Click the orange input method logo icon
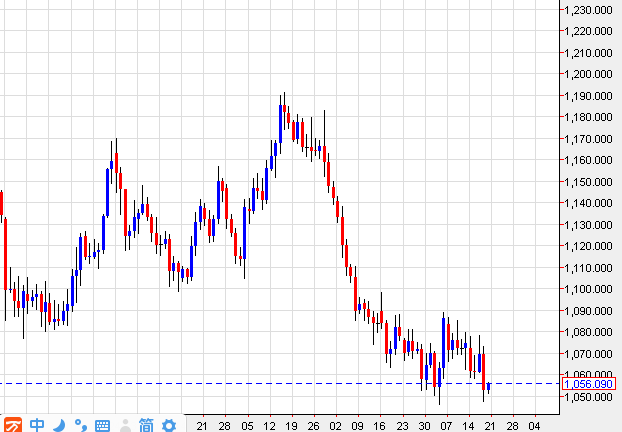622x432 pixels. (x=12, y=425)
